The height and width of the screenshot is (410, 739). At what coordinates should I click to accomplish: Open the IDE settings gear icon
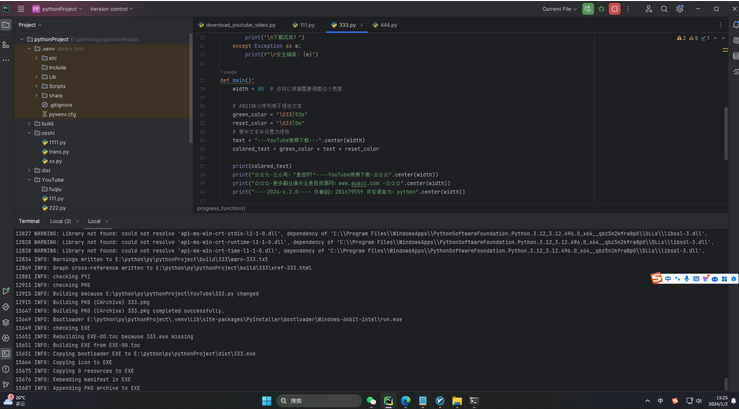tap(680, 8)
